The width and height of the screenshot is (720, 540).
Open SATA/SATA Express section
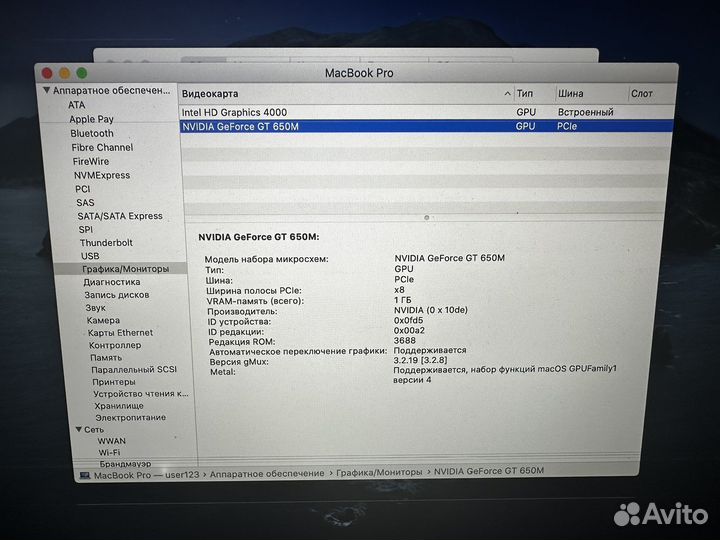120,216
